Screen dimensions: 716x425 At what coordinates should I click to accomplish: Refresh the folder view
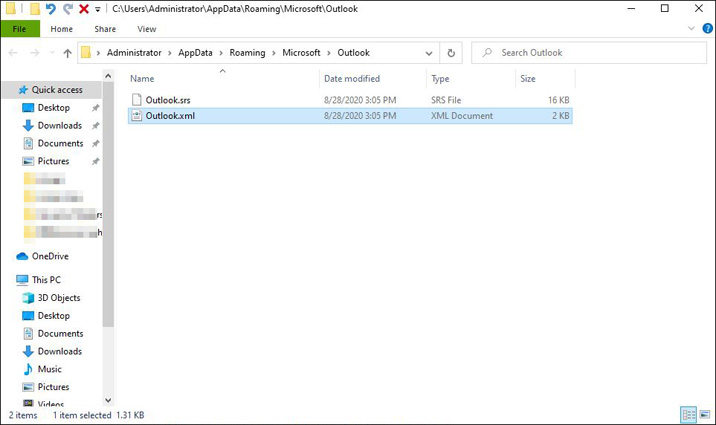click(451, 53)
